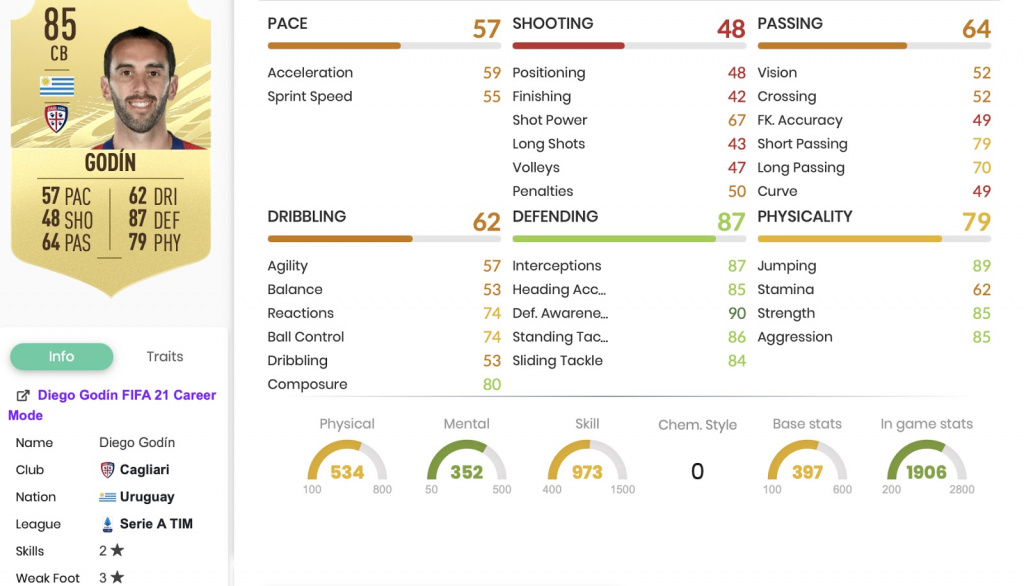This screenshot has width=1024, height=586.
Task: Click the Cagliari club crest on the player card
Action: pos(56,119)
